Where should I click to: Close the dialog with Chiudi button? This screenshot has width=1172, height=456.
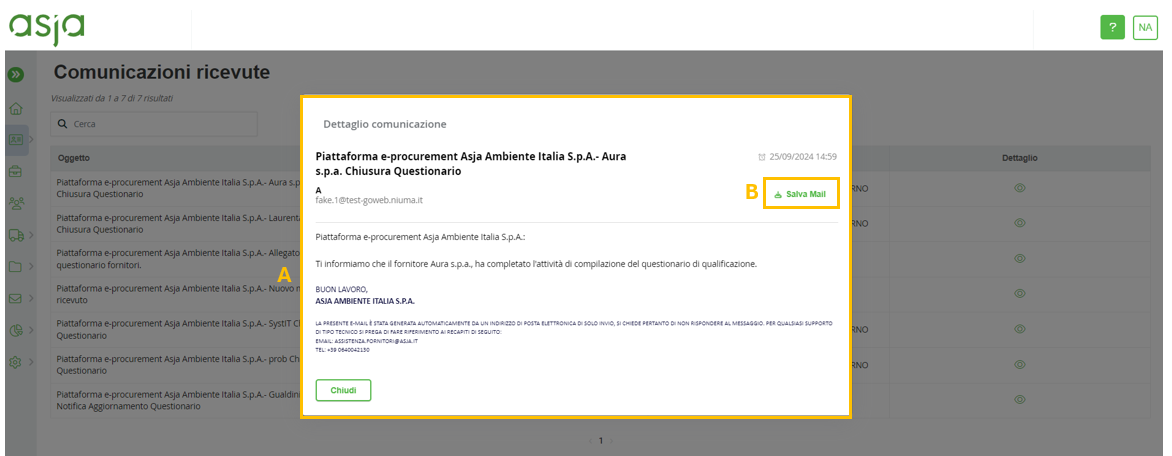pyautogui.click(x=343, y=390)
